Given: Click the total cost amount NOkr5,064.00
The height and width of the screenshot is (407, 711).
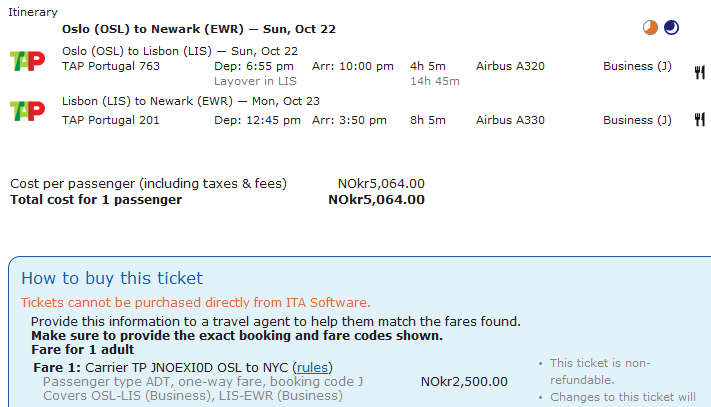Looking at the screenshot, I should tap(376, 199).
